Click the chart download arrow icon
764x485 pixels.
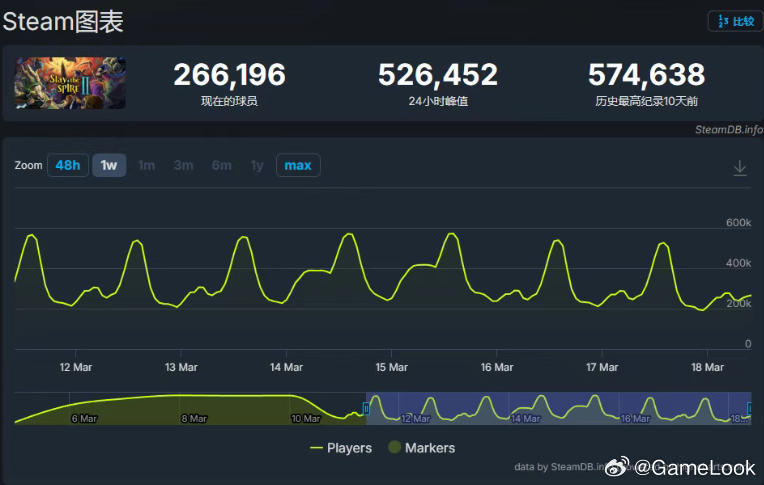coord(740,168)
